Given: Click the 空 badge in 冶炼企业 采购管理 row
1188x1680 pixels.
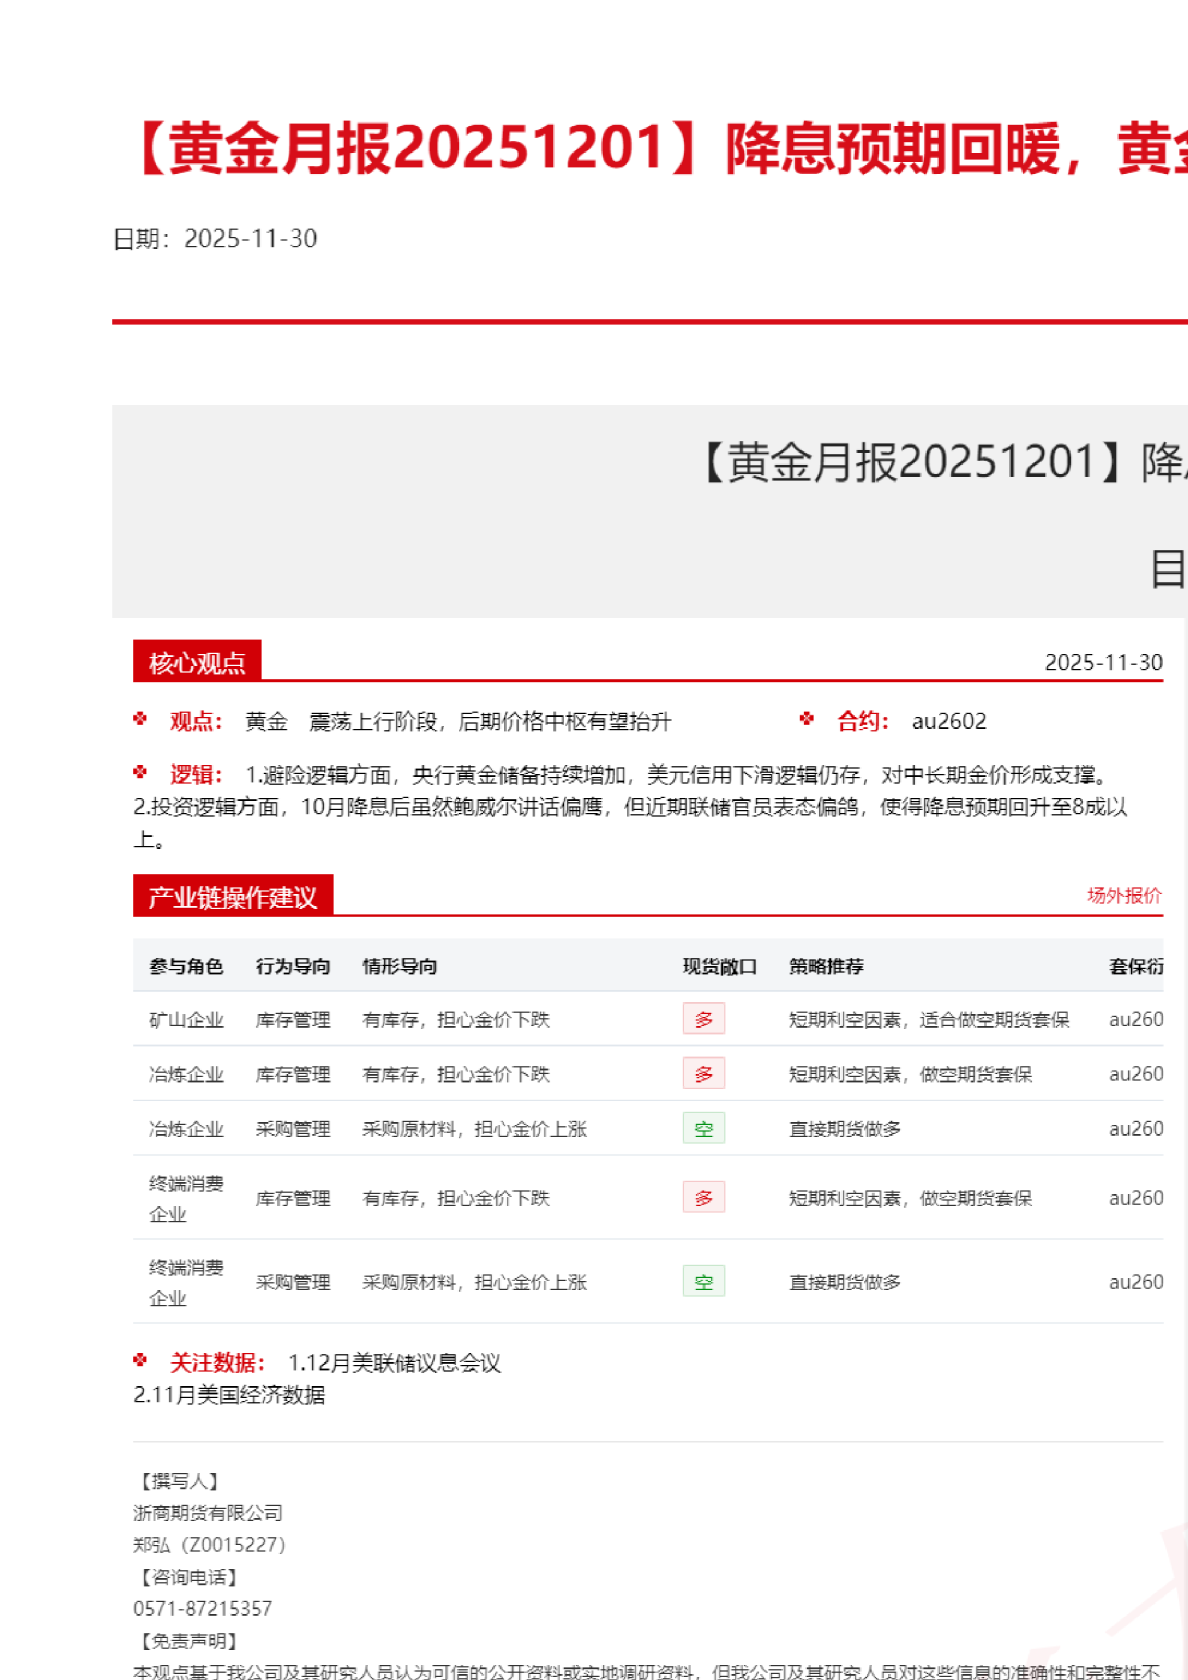Looking at the screenshot, I should (703, 1128).
